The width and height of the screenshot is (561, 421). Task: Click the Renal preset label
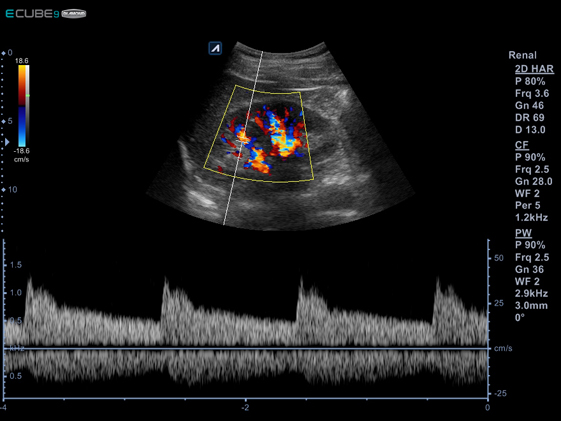(522, 55)
